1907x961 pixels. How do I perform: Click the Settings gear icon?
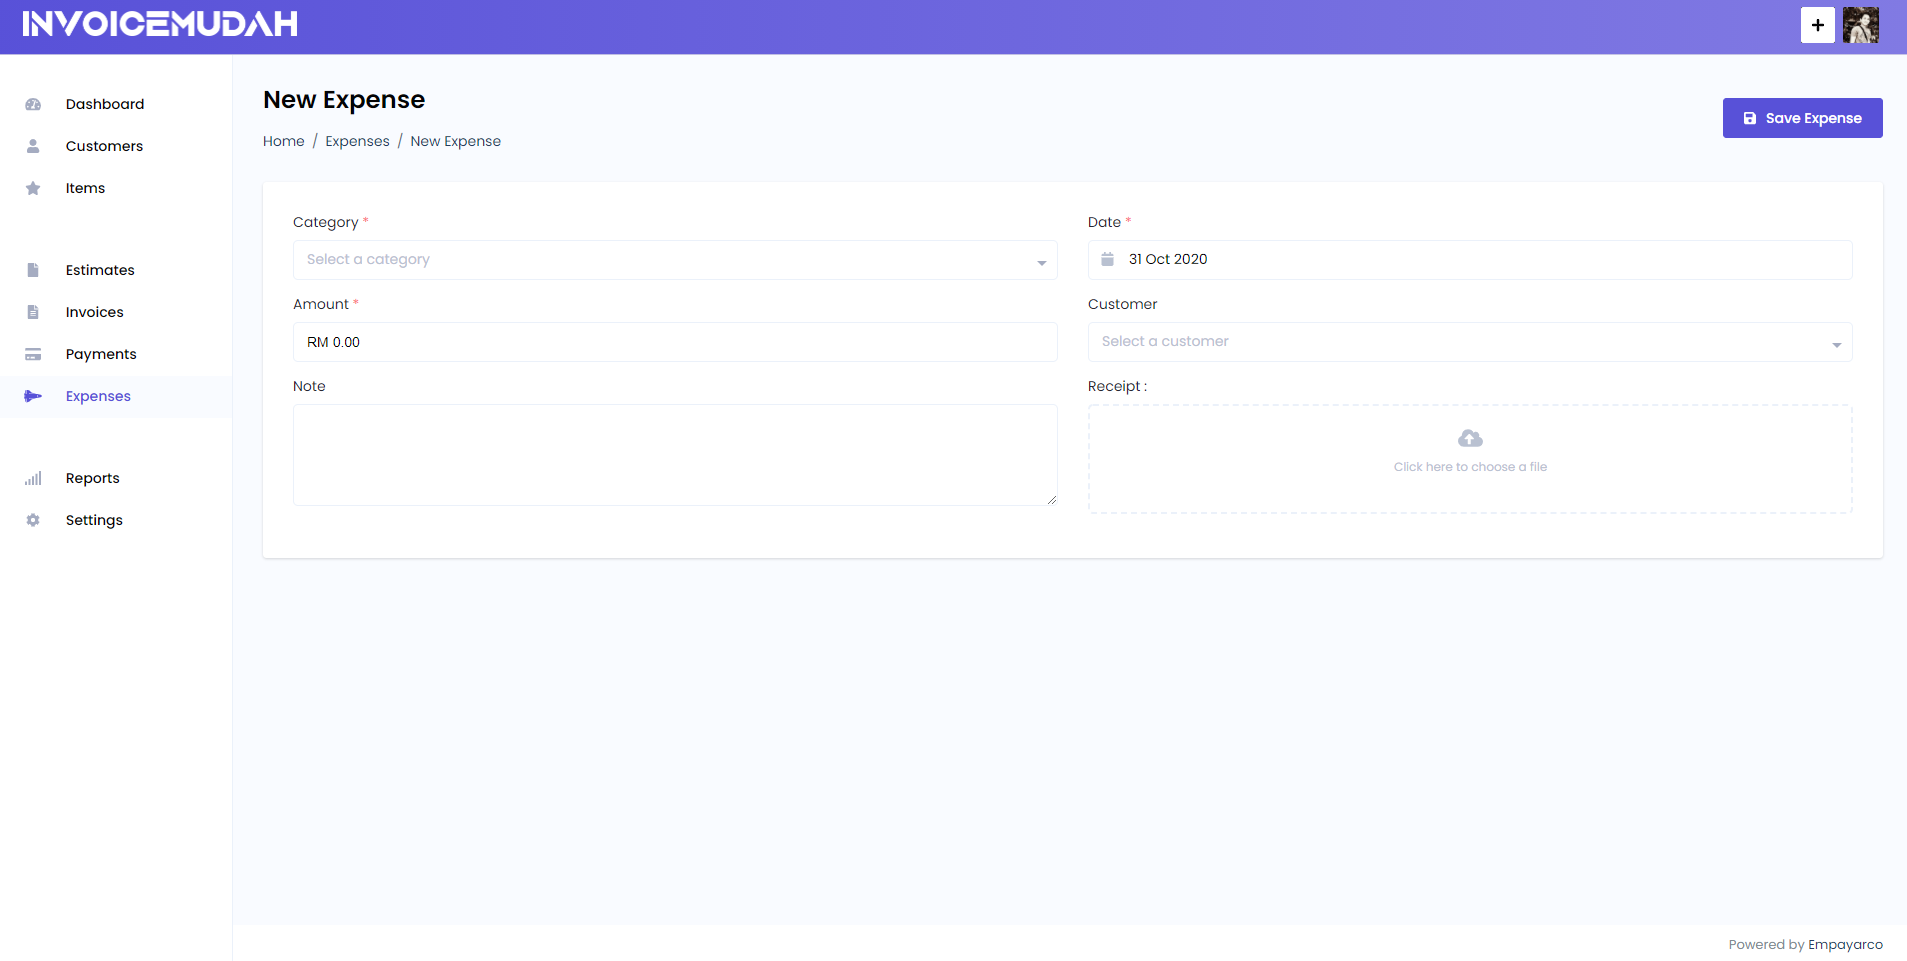click(x=33, y=520)
